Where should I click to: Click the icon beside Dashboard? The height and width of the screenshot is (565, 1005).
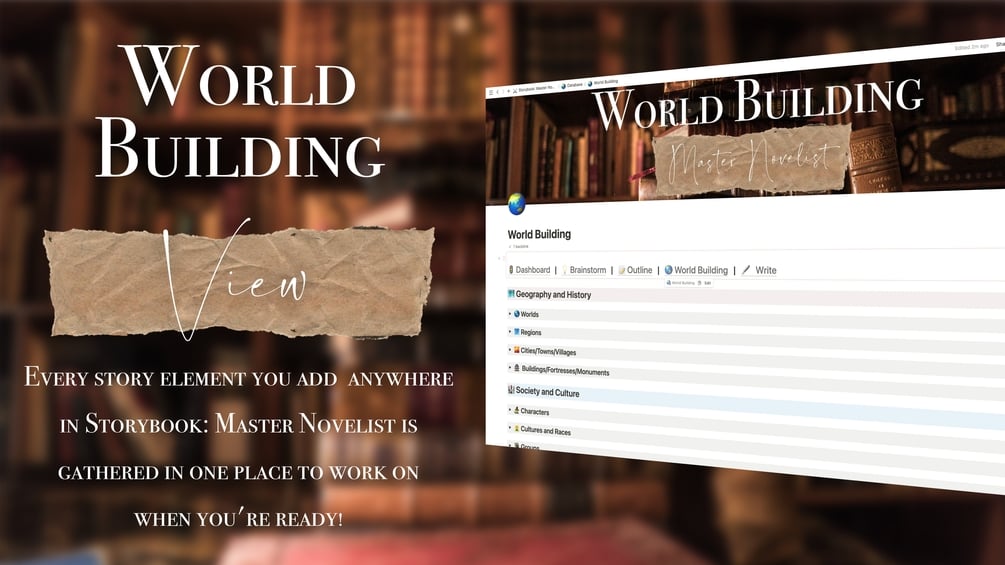tap(511, 270)
